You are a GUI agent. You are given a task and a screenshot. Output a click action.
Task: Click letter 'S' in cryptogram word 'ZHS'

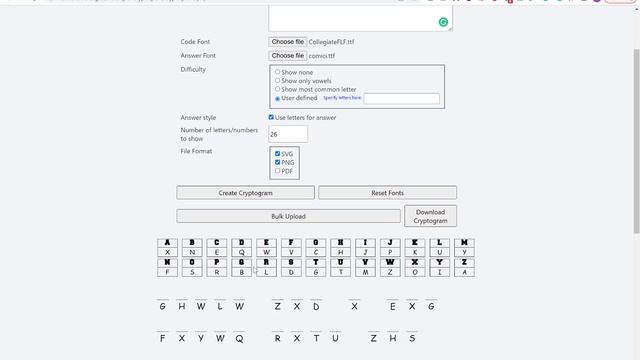(412, 338)
